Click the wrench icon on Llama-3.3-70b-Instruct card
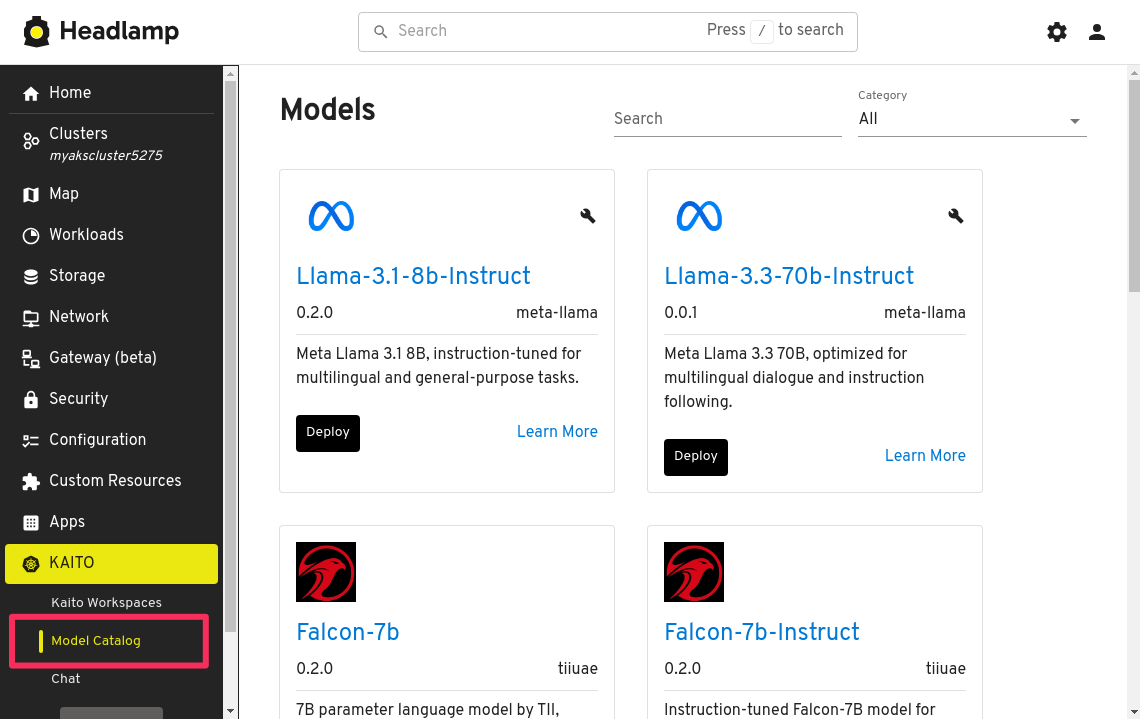Image resolution: width=1140 pixels, height=719 pixels. pos(956,215)
